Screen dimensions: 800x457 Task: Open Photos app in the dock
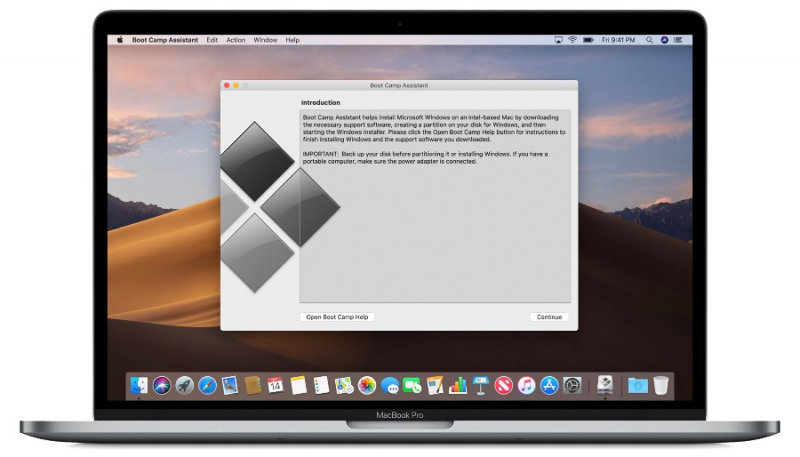coord(367,385)
